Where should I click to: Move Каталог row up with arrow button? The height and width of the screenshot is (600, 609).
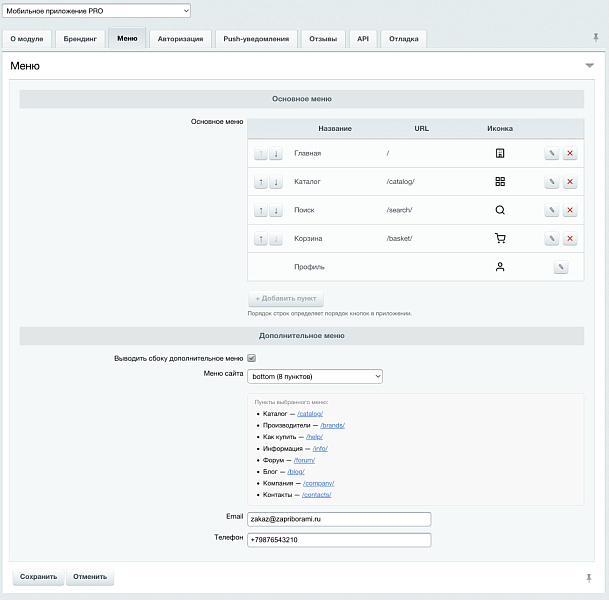click(261, 182)
